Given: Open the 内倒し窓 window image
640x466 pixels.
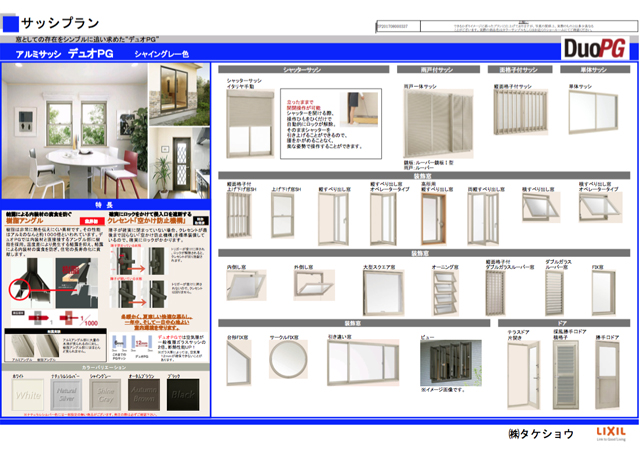Looking at the screenshot, I should coord(247,285).
